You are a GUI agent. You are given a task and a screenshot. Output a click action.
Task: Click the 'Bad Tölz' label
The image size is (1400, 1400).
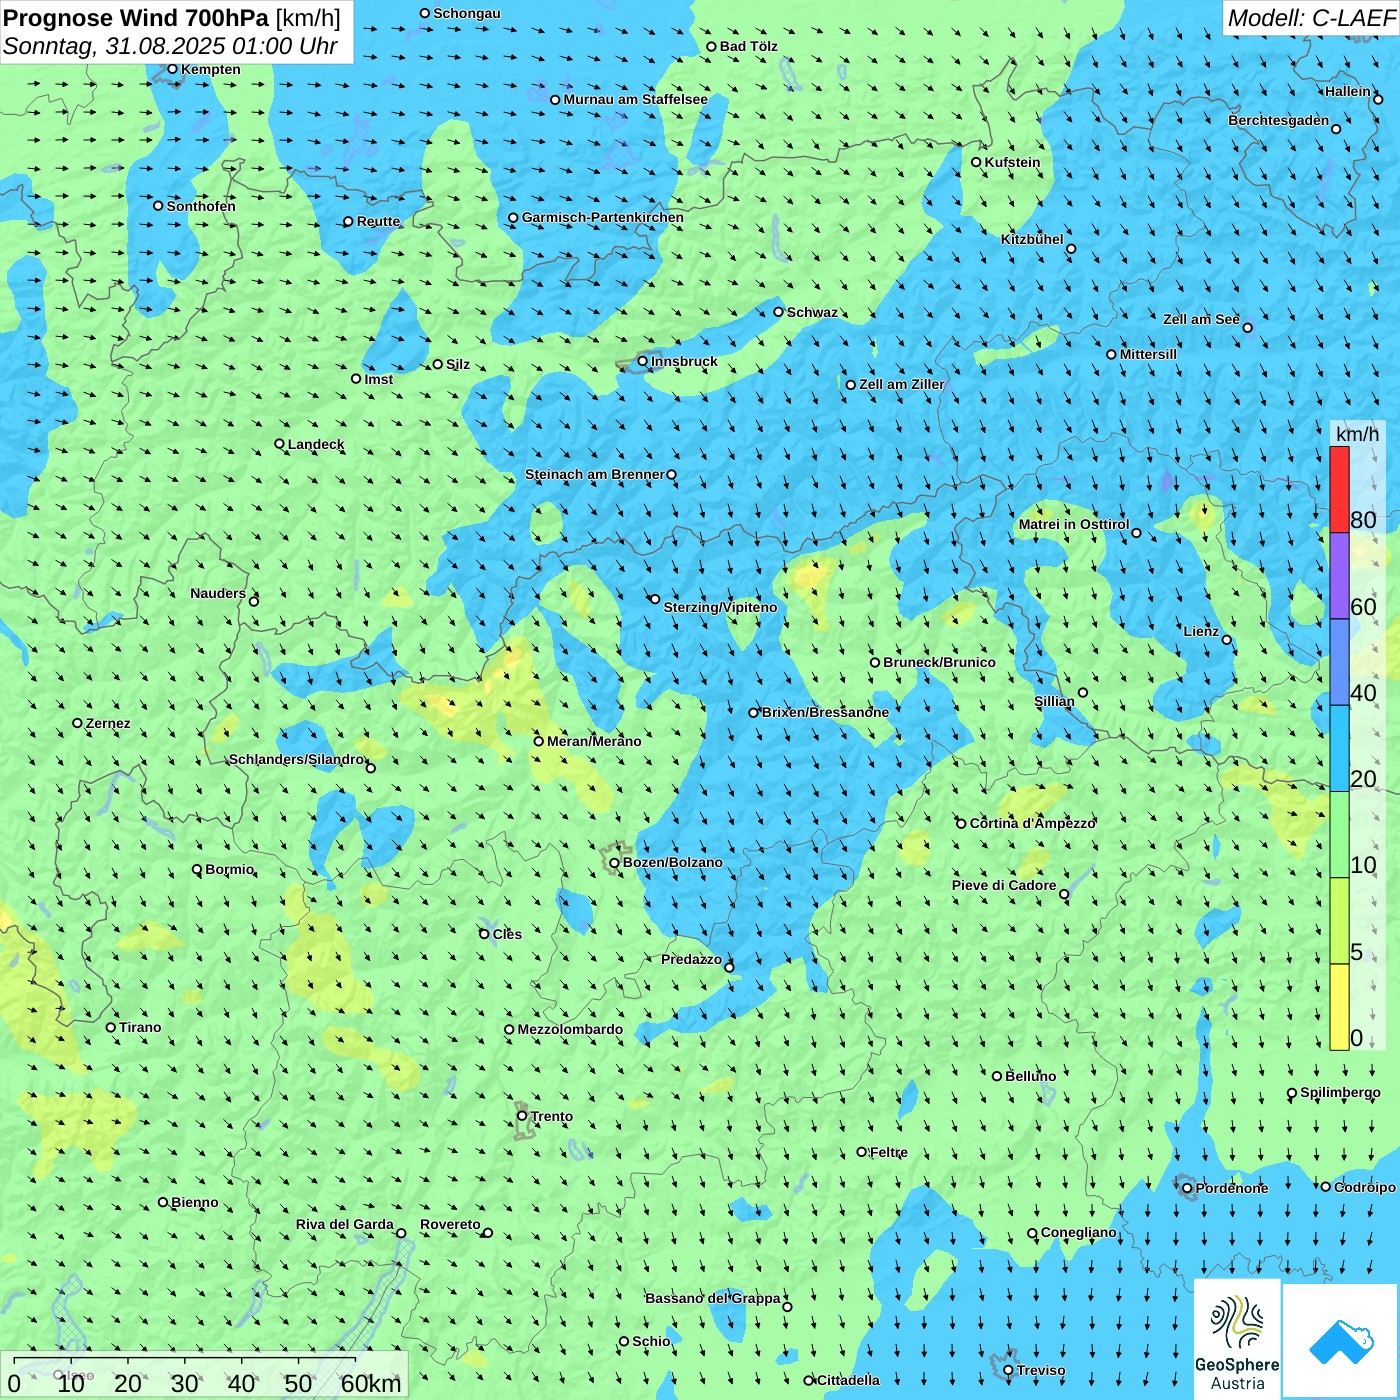coord(749,46)
